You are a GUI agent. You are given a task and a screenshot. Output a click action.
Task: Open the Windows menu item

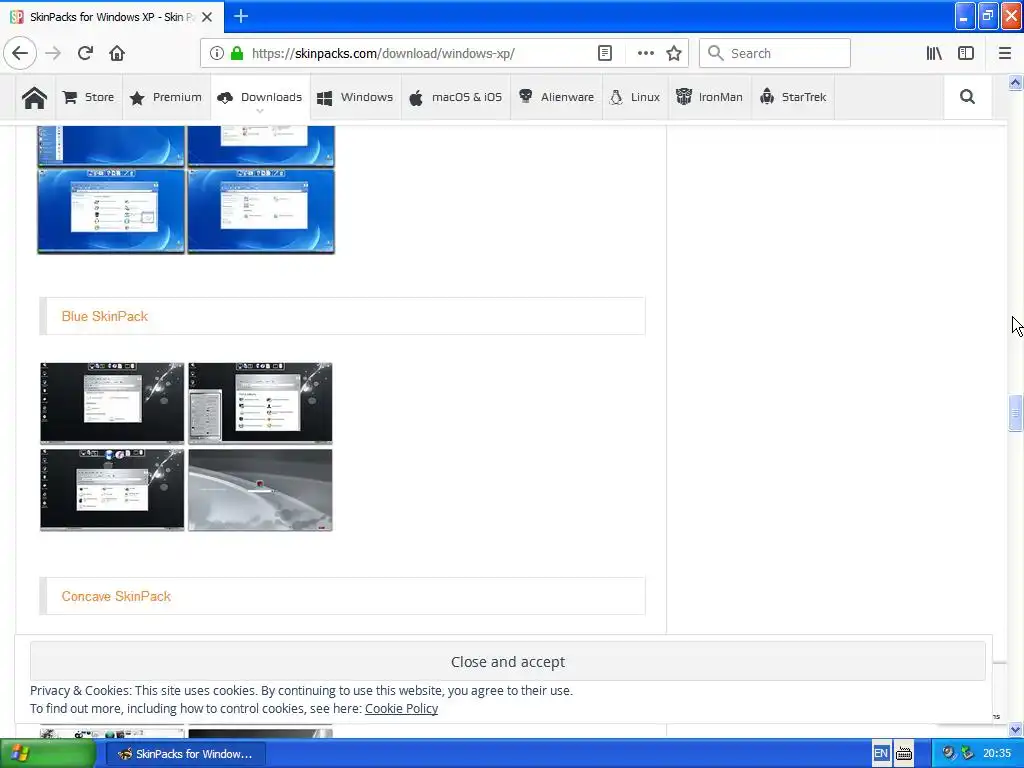click(x=355, y=97)
